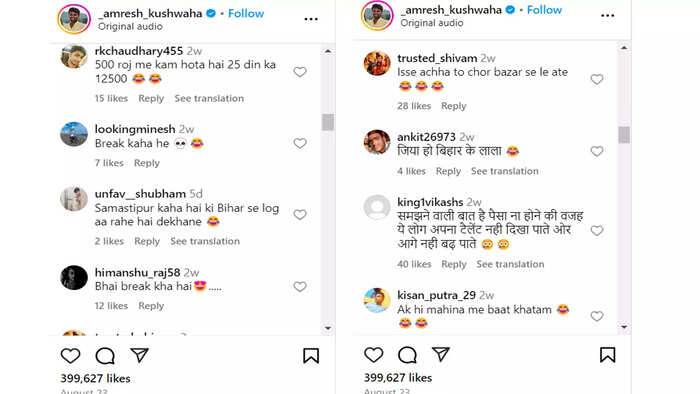Like the post using left panel heart icon
This screenshot has width=700, height=394.
pos(70,356)
